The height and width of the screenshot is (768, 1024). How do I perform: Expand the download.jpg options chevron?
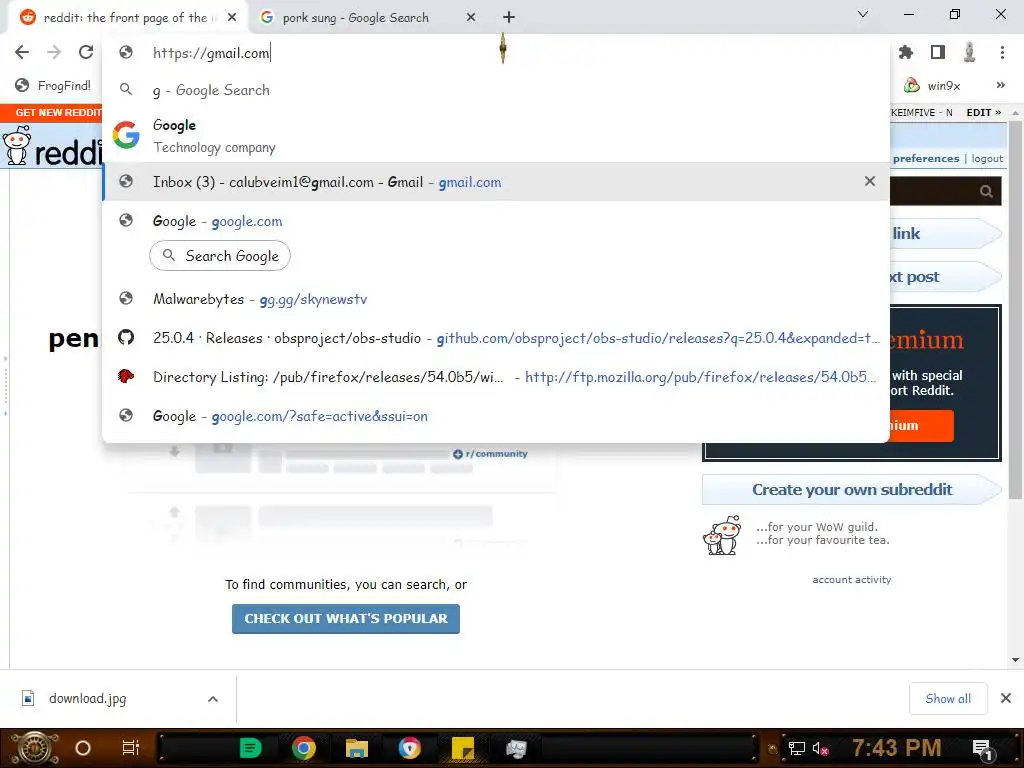coord(213,699)
